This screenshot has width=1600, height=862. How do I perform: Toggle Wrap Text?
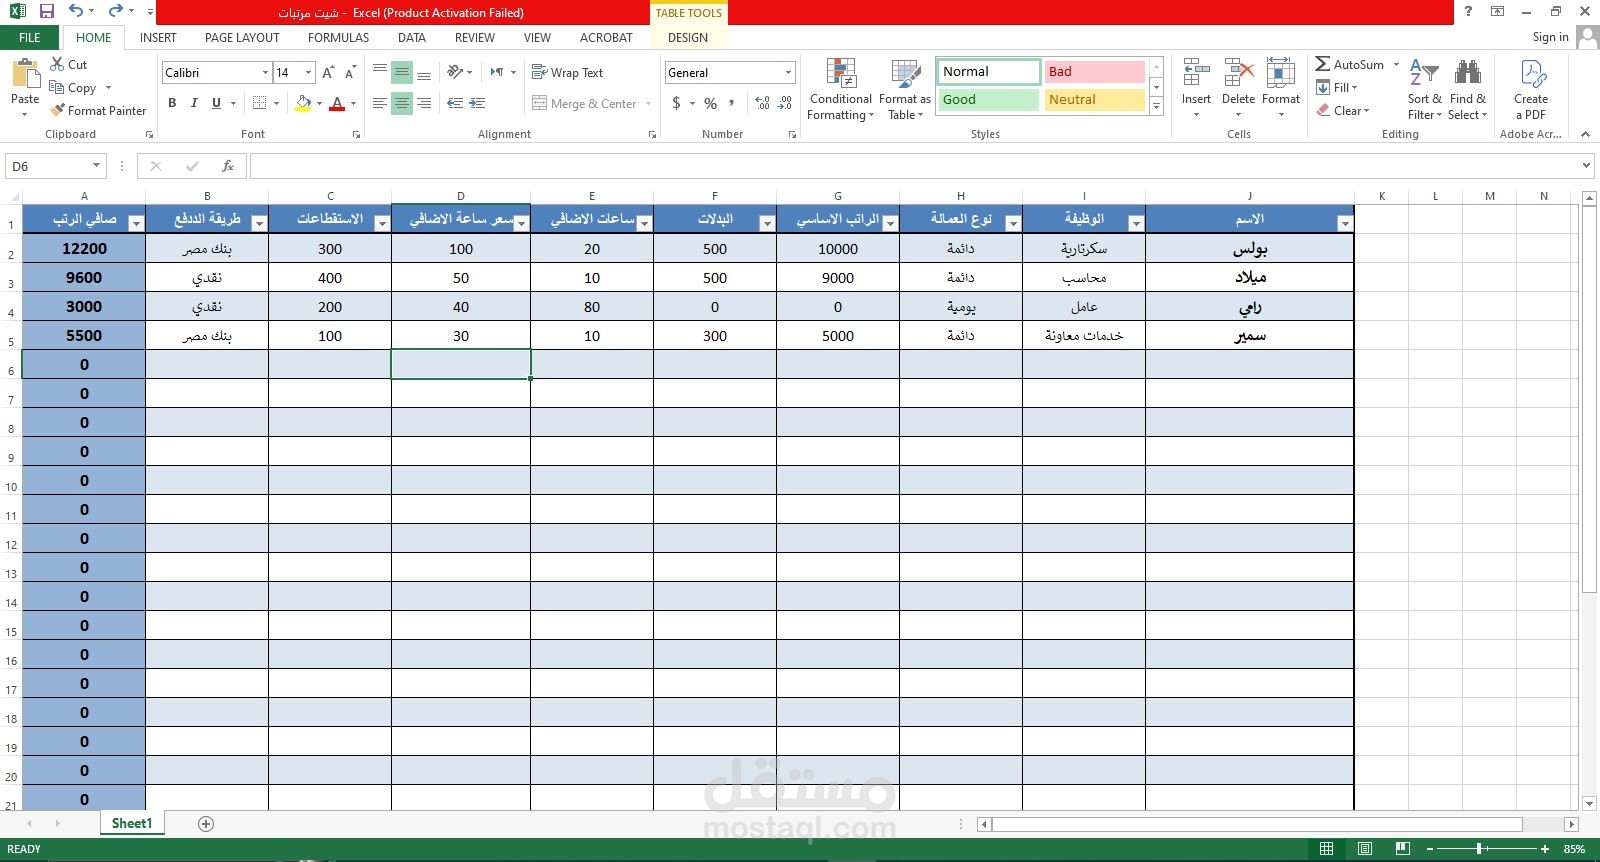click(x=567, y=72)
